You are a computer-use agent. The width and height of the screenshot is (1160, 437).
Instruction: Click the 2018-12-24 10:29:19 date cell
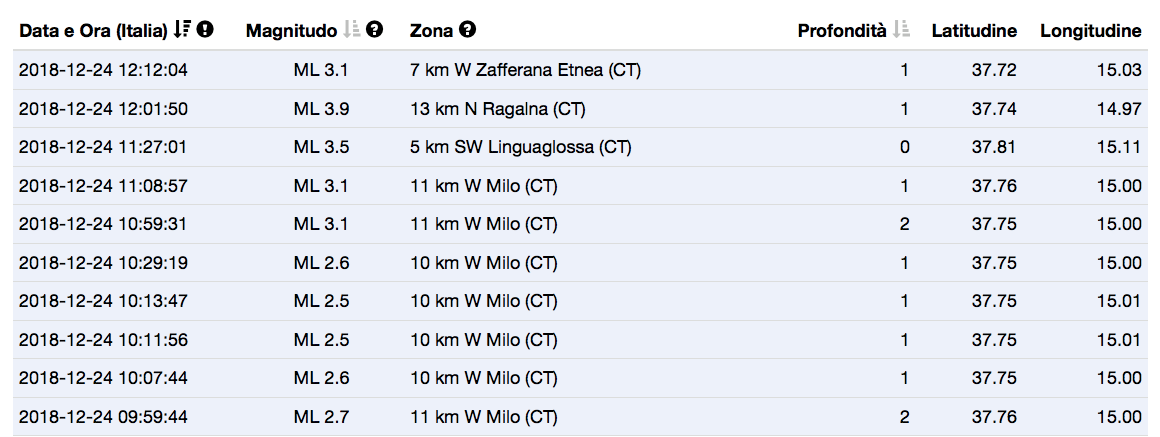pos(103,263)
